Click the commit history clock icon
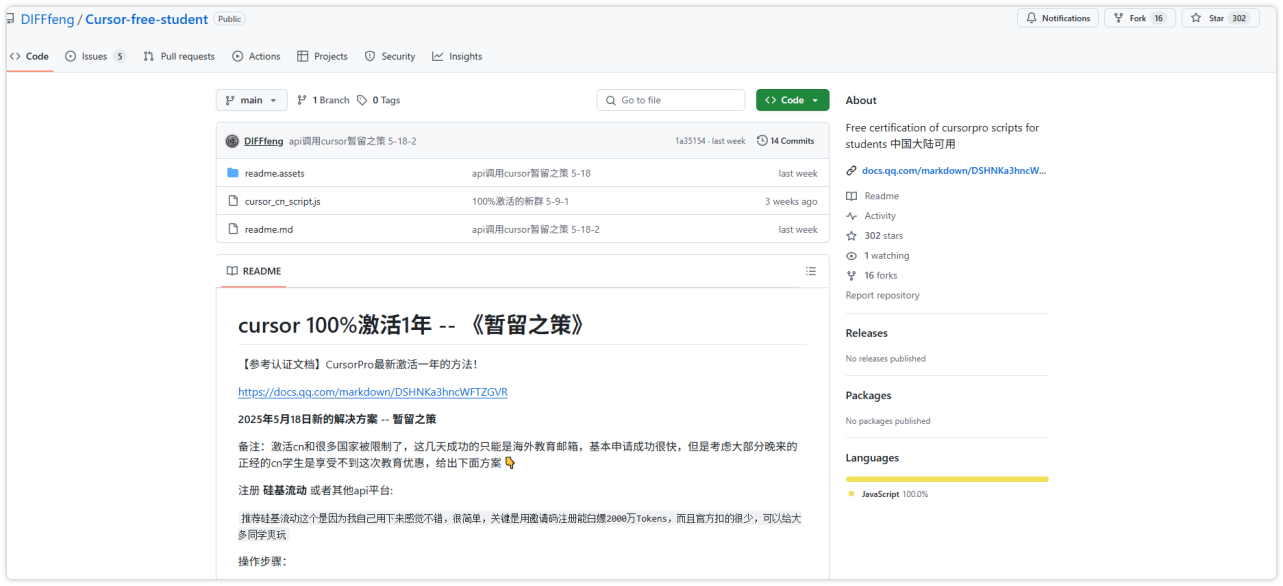 click(x=762, y=141)
